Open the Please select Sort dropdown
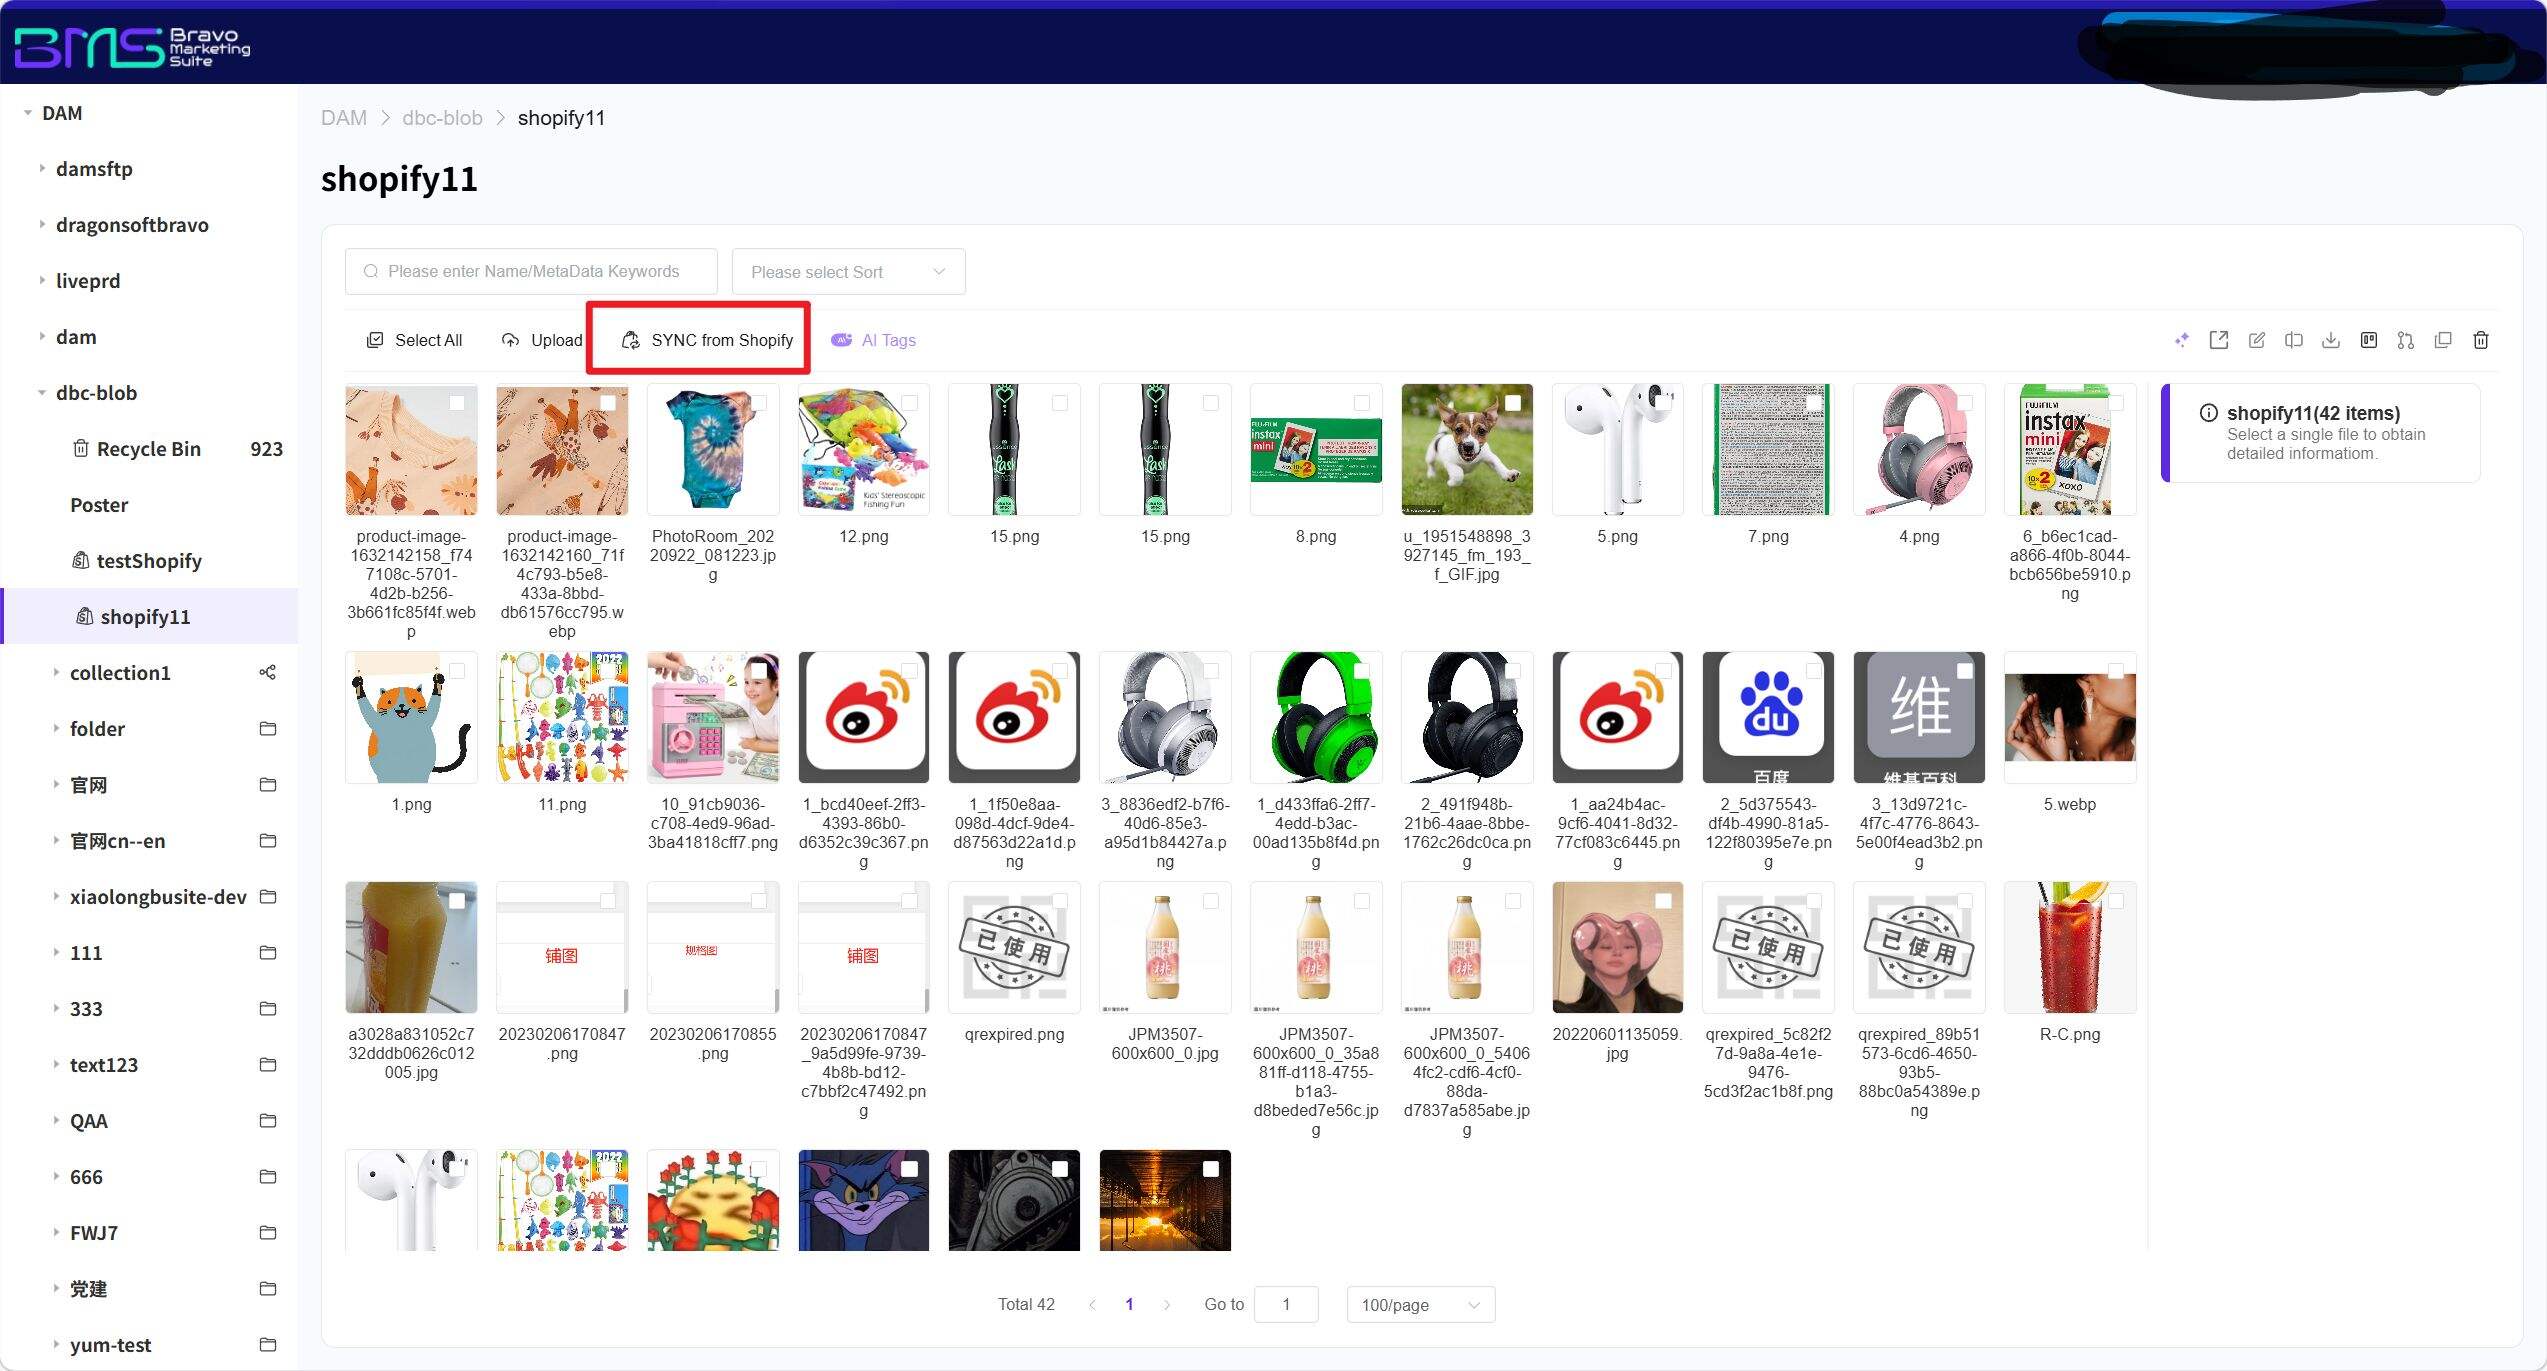This screenshot has width=2547, height=1371. tap(847, 272)
